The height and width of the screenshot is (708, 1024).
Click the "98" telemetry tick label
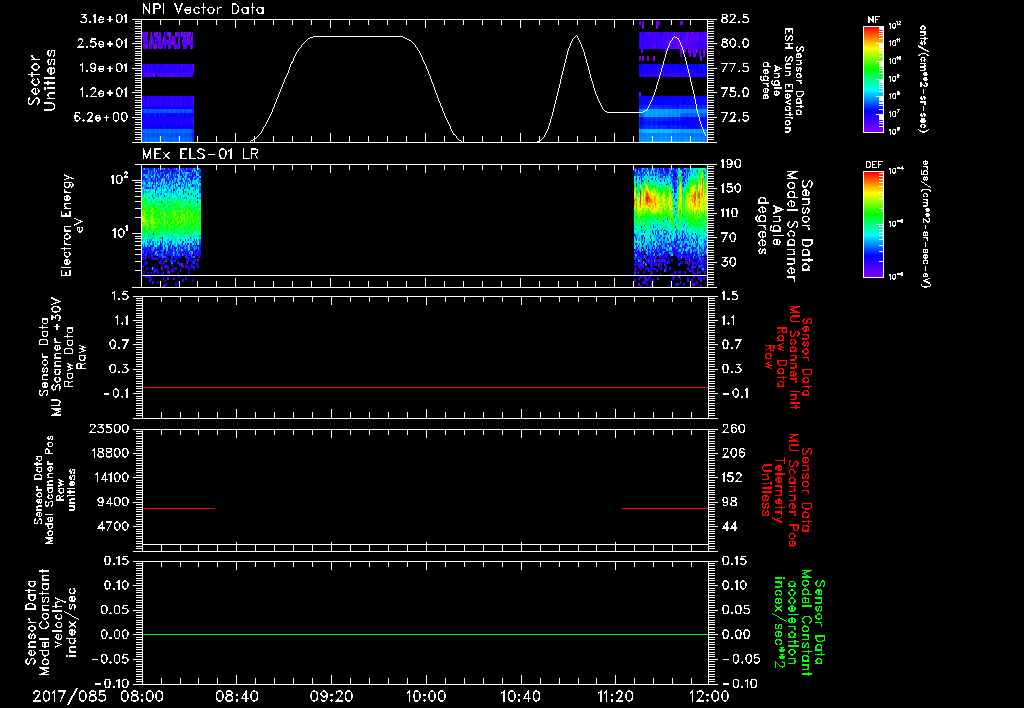coord(729,502)
